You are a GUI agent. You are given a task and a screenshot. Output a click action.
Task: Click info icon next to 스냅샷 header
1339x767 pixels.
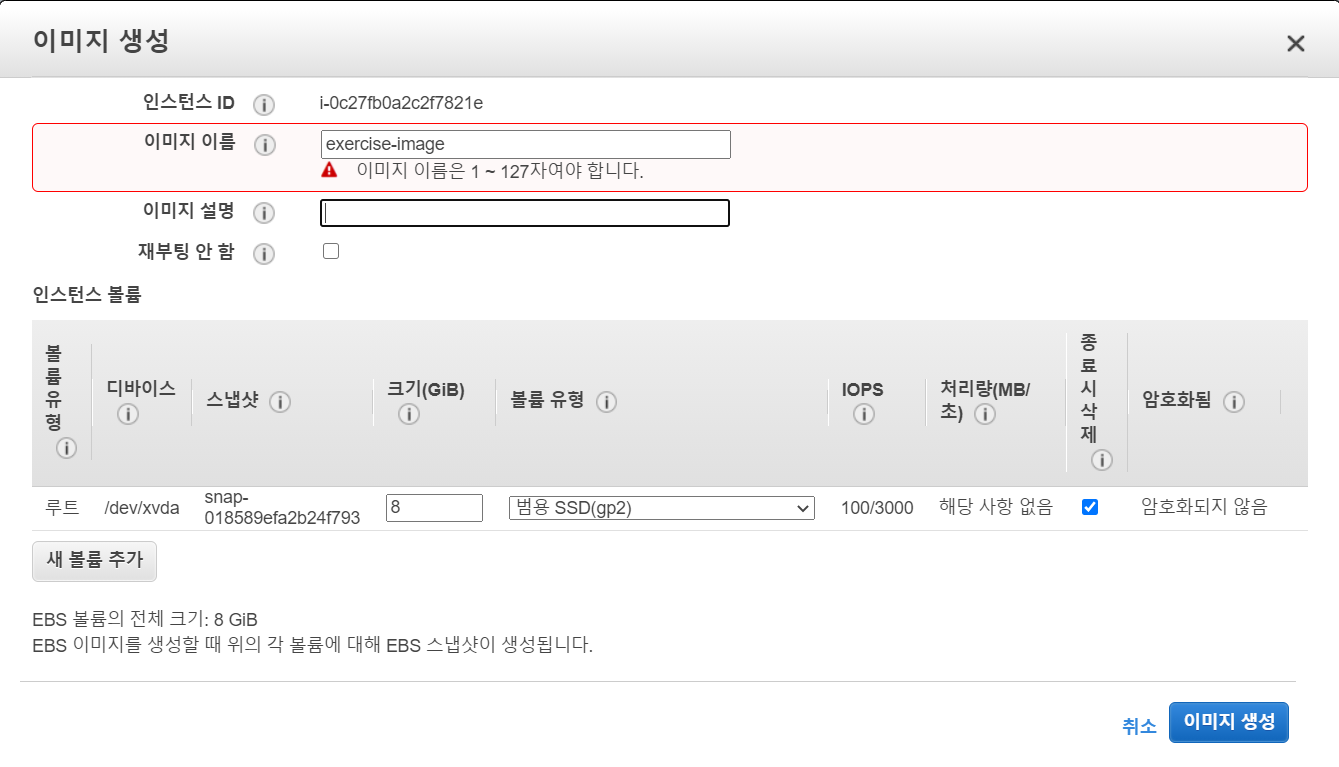pos(280,402)
